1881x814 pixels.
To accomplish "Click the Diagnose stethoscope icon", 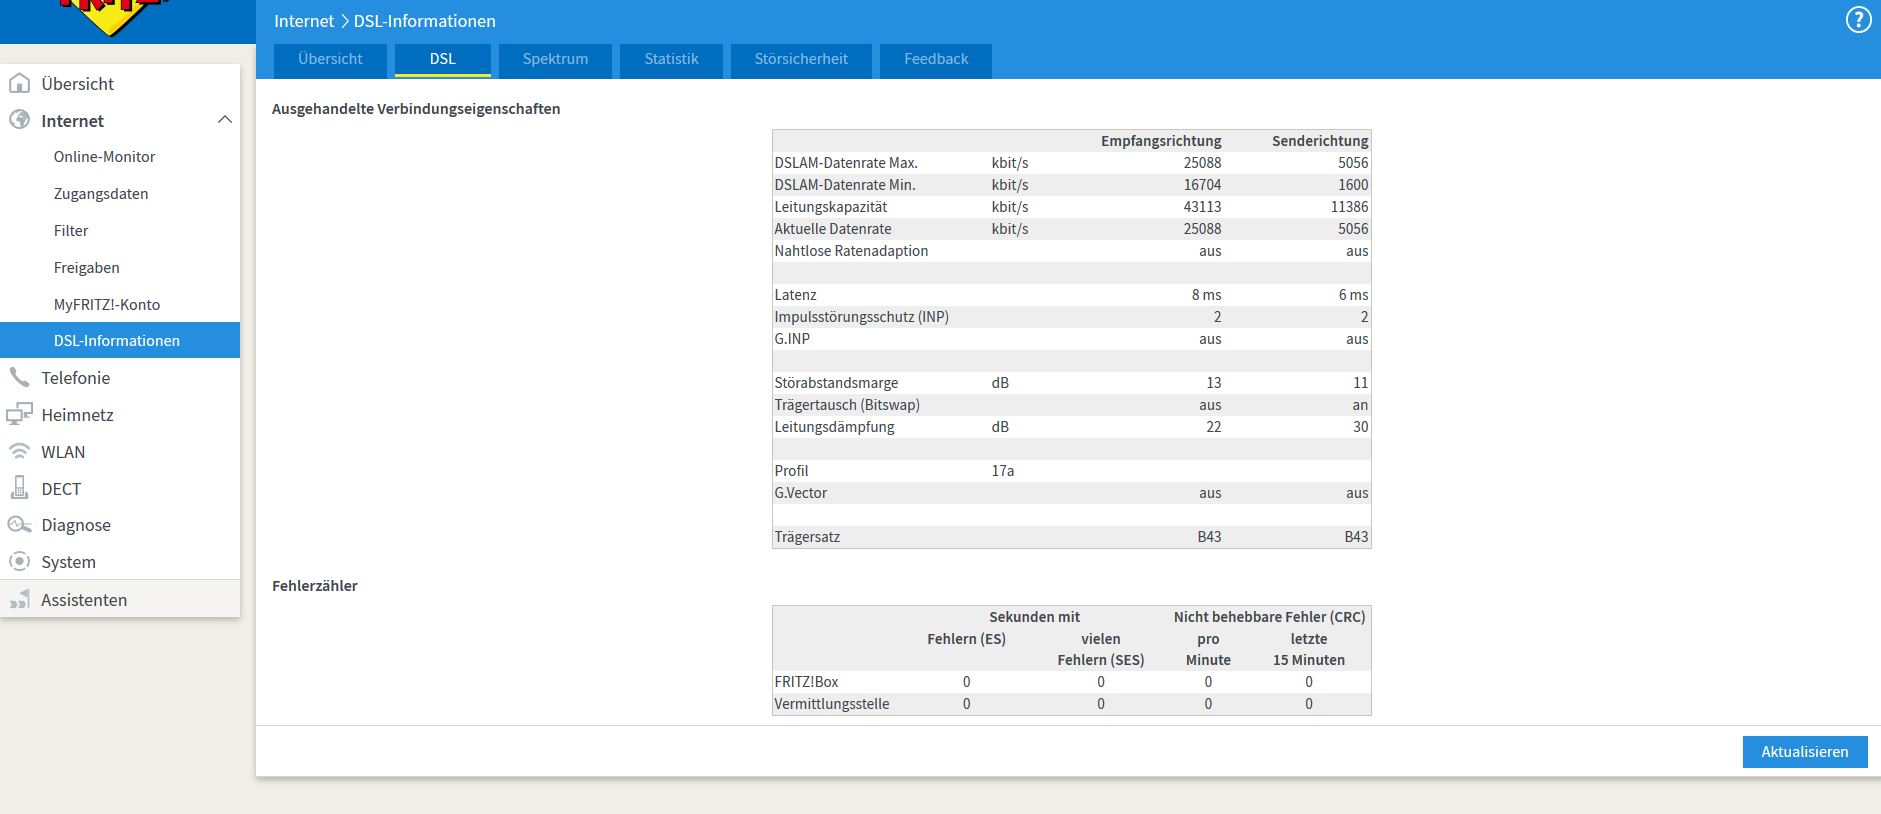I will pos(19,525).
